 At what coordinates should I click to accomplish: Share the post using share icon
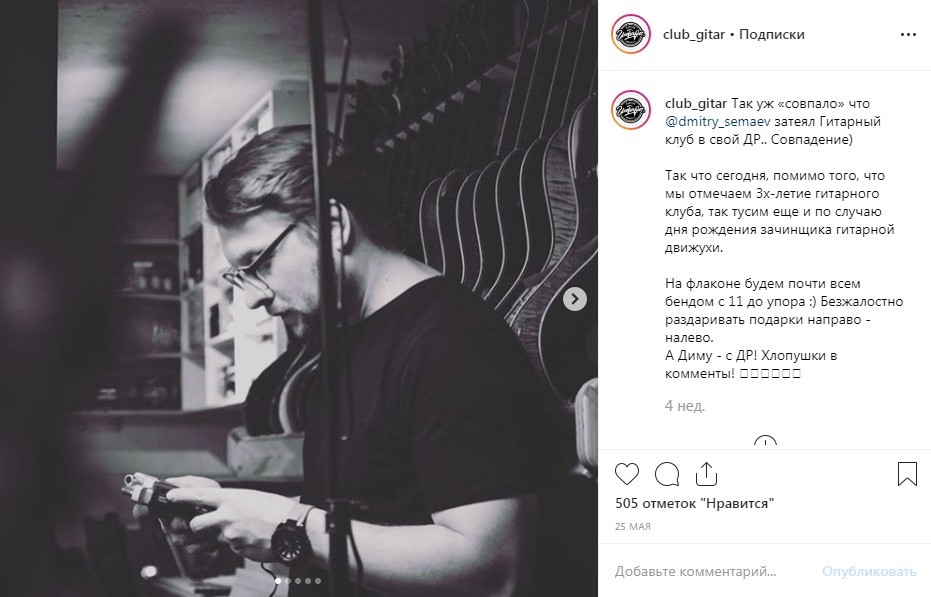click(x=706, y=474)
